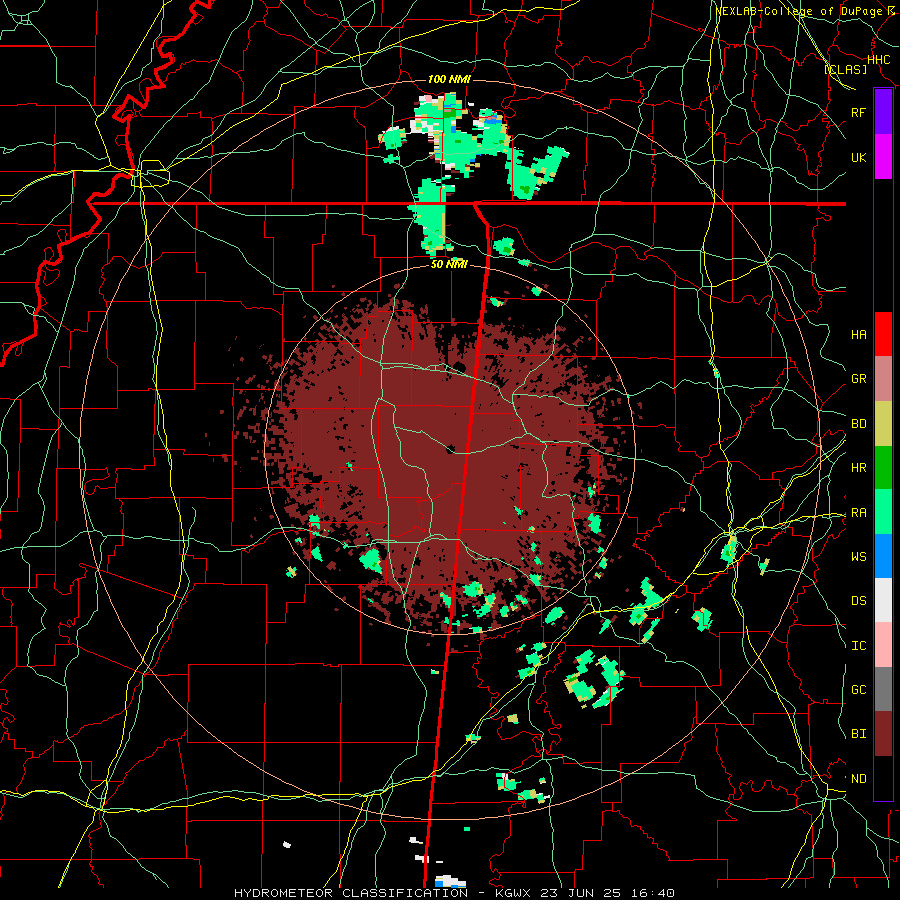Click the GC legend label
Viewport: 900px width, 900px height.
pos(859,690)
